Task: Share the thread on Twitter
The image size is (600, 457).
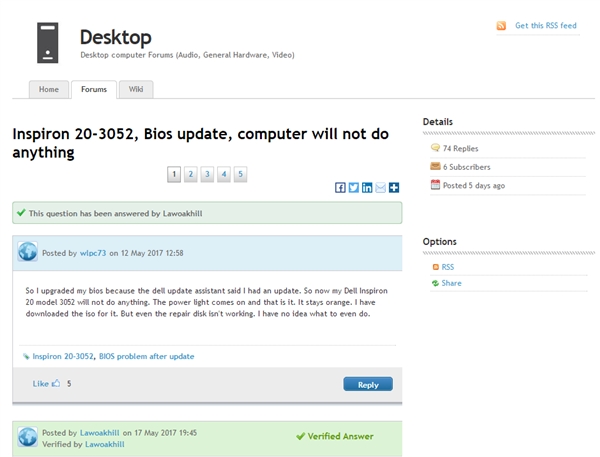Action: coord(354,187)
